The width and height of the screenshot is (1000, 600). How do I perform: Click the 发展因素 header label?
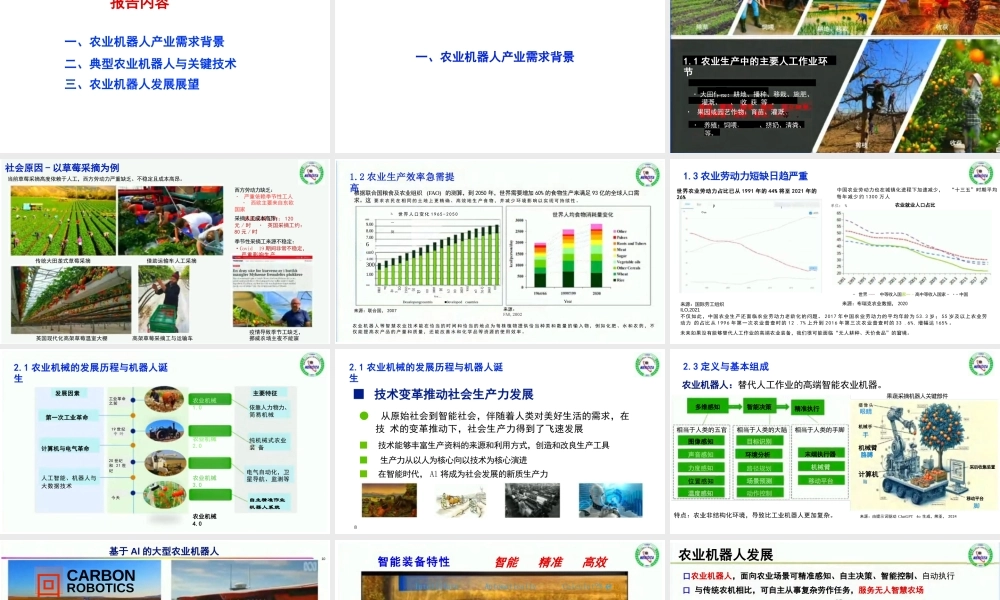coord(67,393)
